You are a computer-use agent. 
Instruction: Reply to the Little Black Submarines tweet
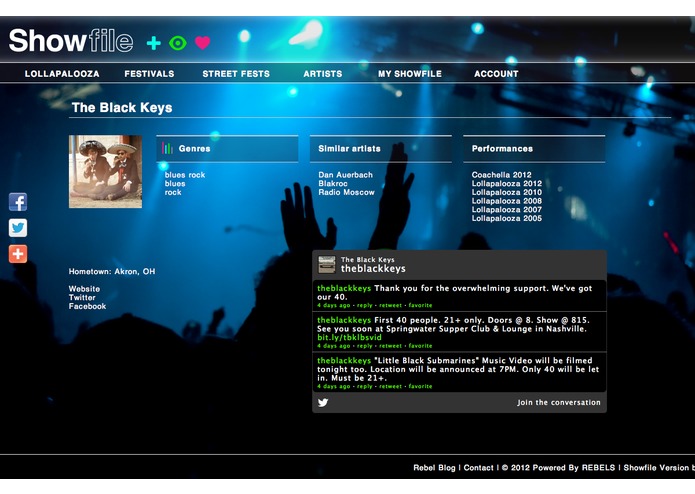(x=364, y=386)
